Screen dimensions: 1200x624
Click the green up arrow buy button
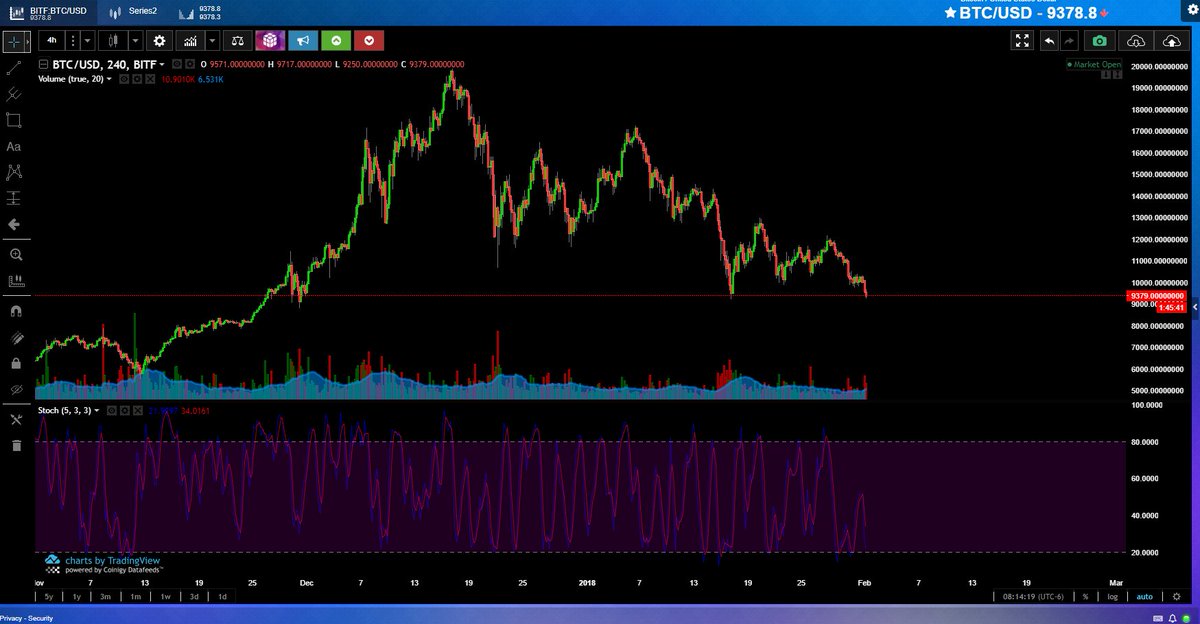(337, 41)
